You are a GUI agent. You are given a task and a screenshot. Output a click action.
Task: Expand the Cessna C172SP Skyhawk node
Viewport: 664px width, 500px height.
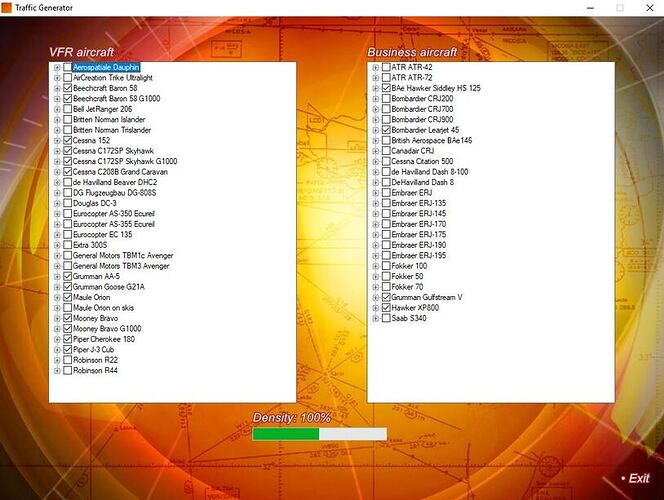pyautogui.click(x=57, y=151)
